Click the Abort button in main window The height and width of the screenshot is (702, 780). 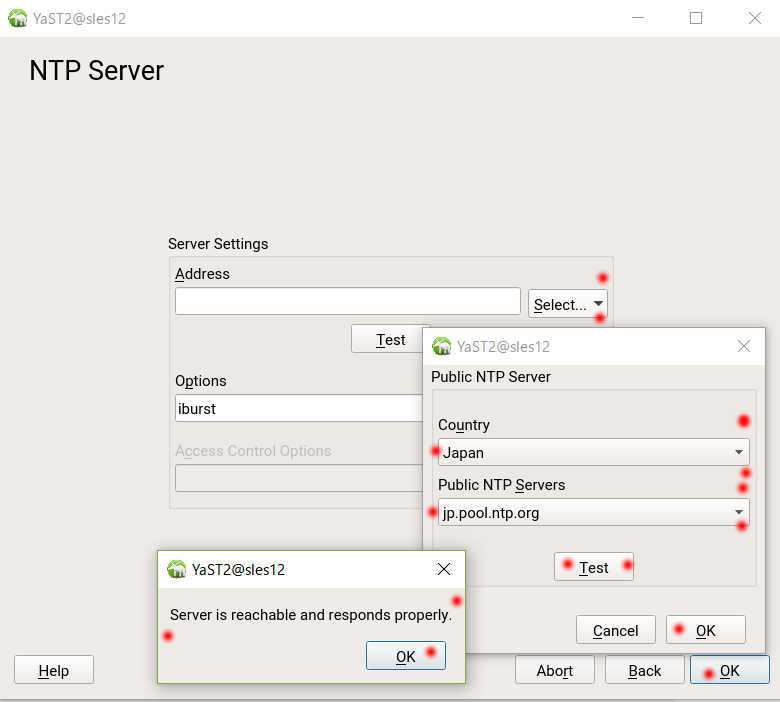click(x=555, y=670)
